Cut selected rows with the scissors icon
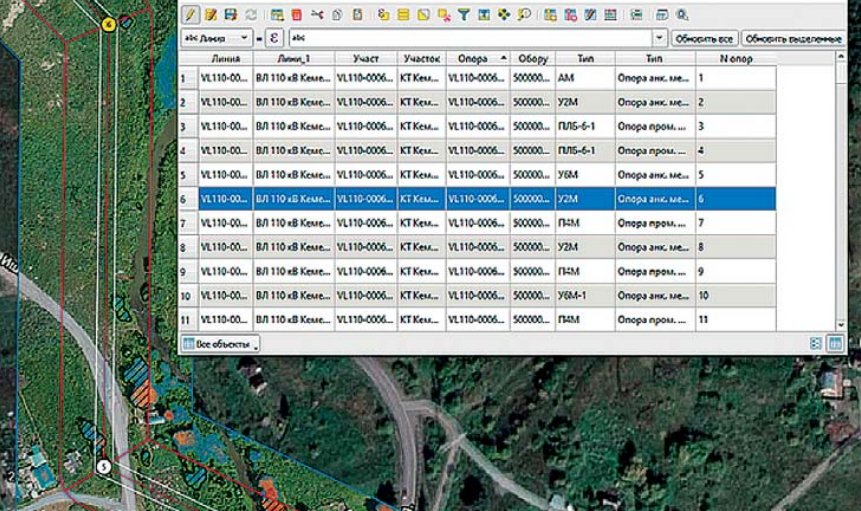This screenshot has height=511, width=861. click(x=317, y=15)
